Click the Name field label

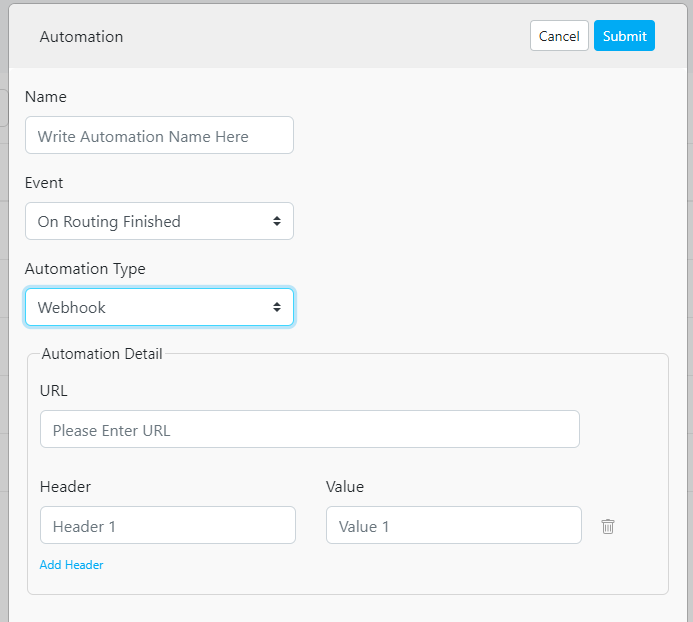[46, 97]
